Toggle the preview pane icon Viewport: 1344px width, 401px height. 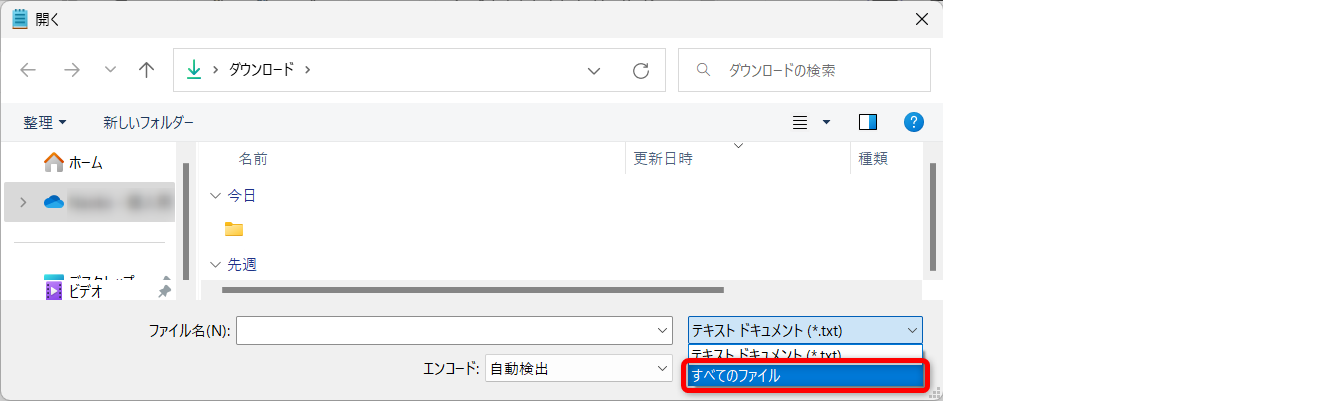[868, 122]
